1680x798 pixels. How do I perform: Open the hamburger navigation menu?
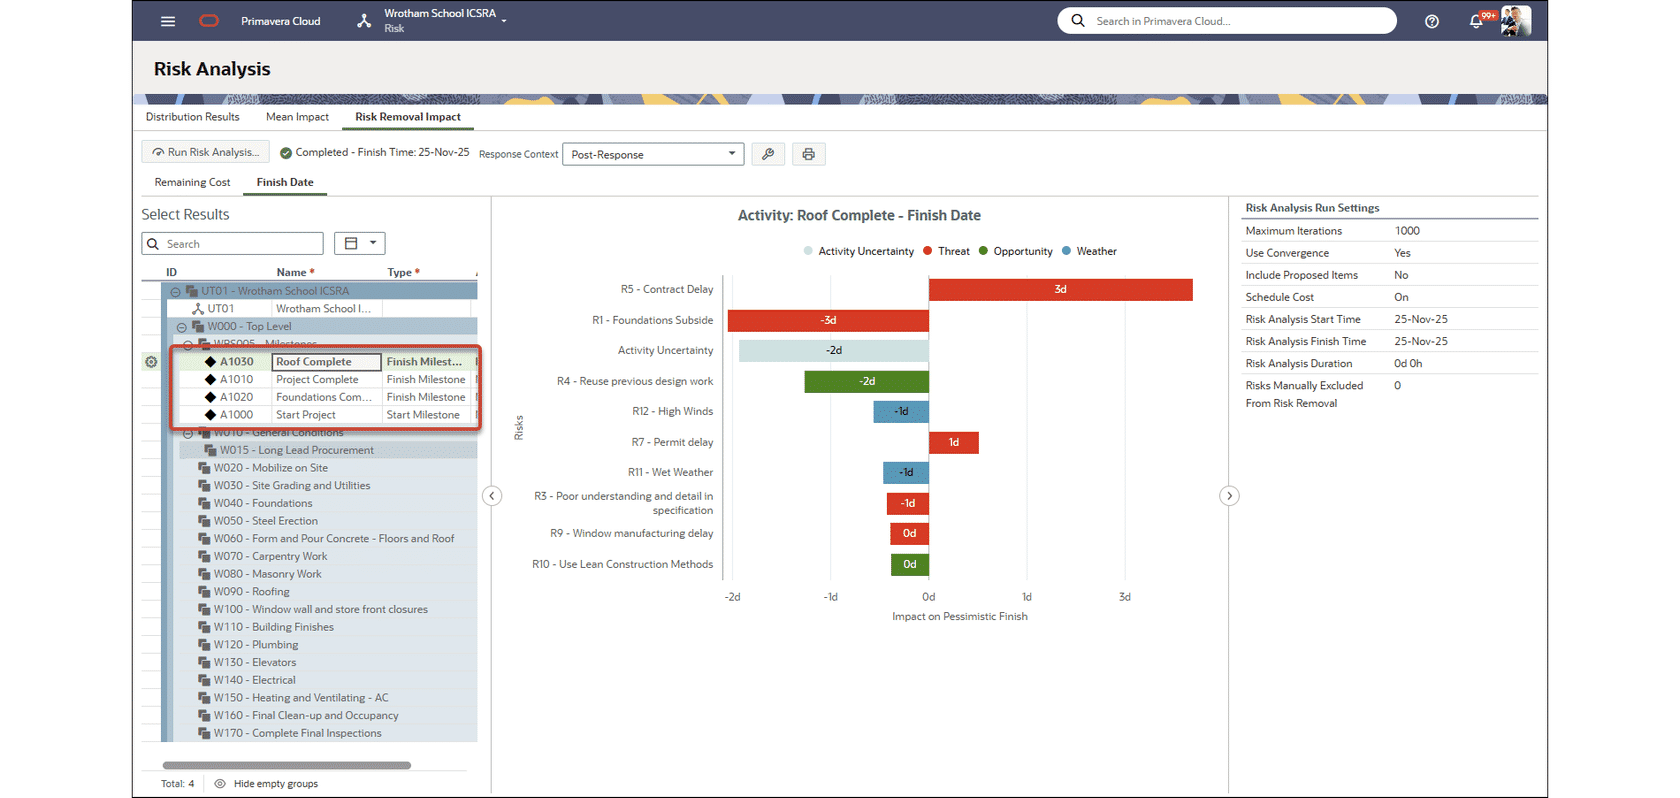coord(168,21)
